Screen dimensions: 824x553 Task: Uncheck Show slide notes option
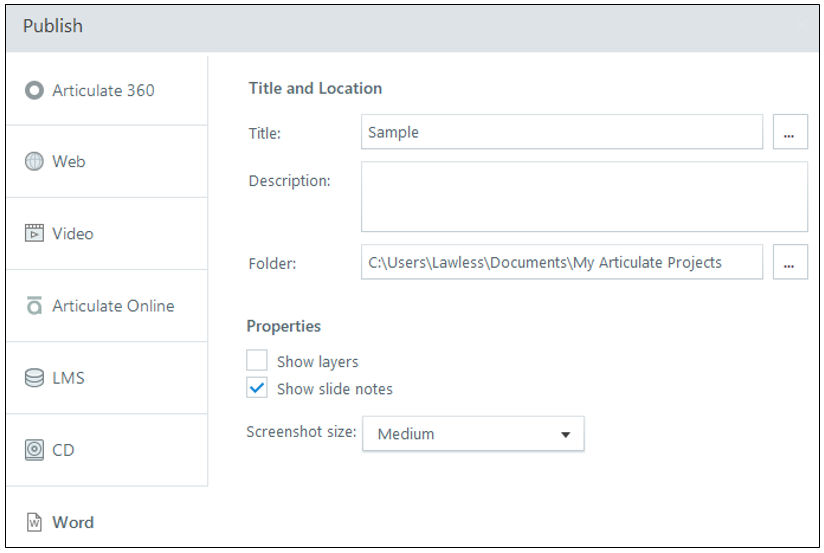pyautogui.click(x=257, y=388)
